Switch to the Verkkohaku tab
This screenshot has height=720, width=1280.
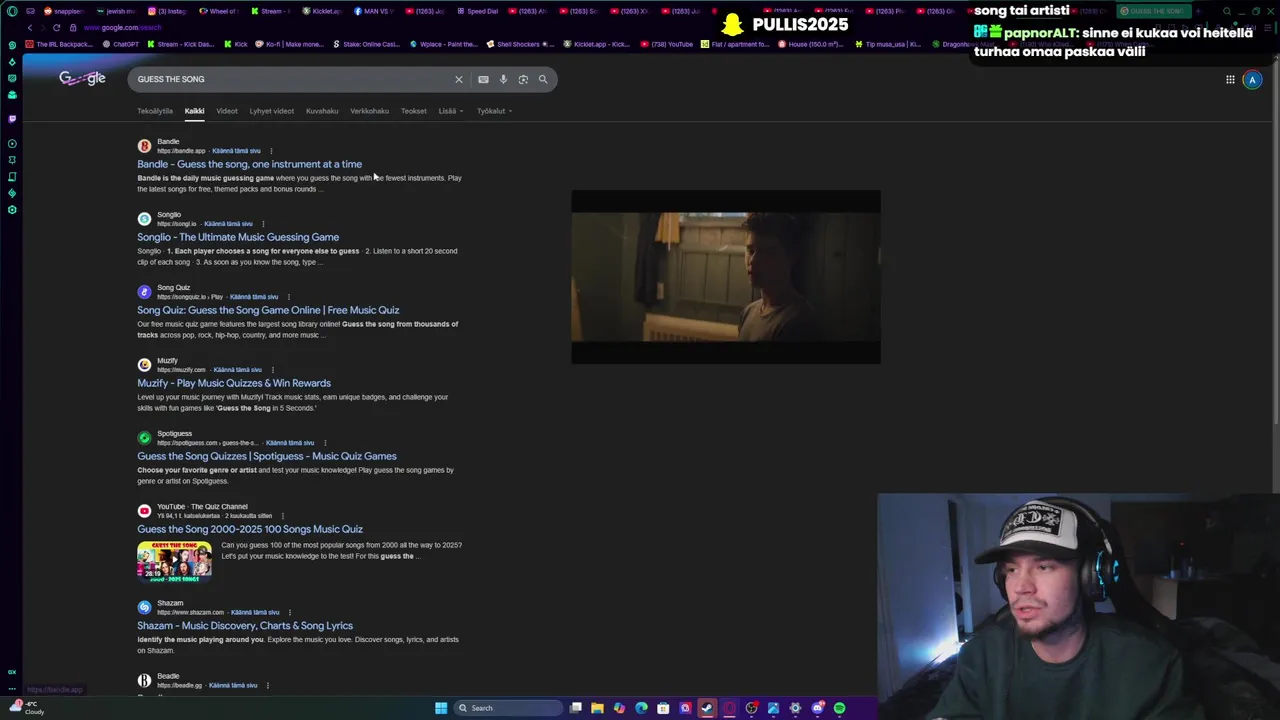(369, 111)
